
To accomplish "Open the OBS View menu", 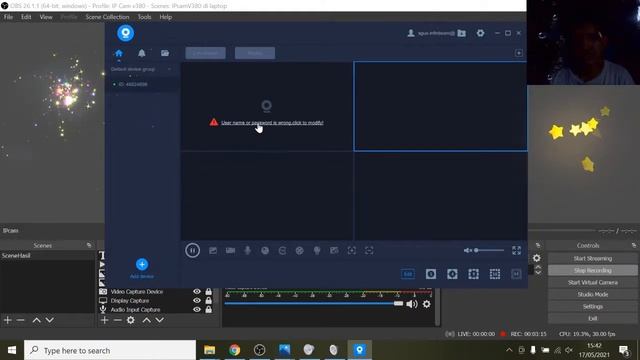I will point(46,17).
